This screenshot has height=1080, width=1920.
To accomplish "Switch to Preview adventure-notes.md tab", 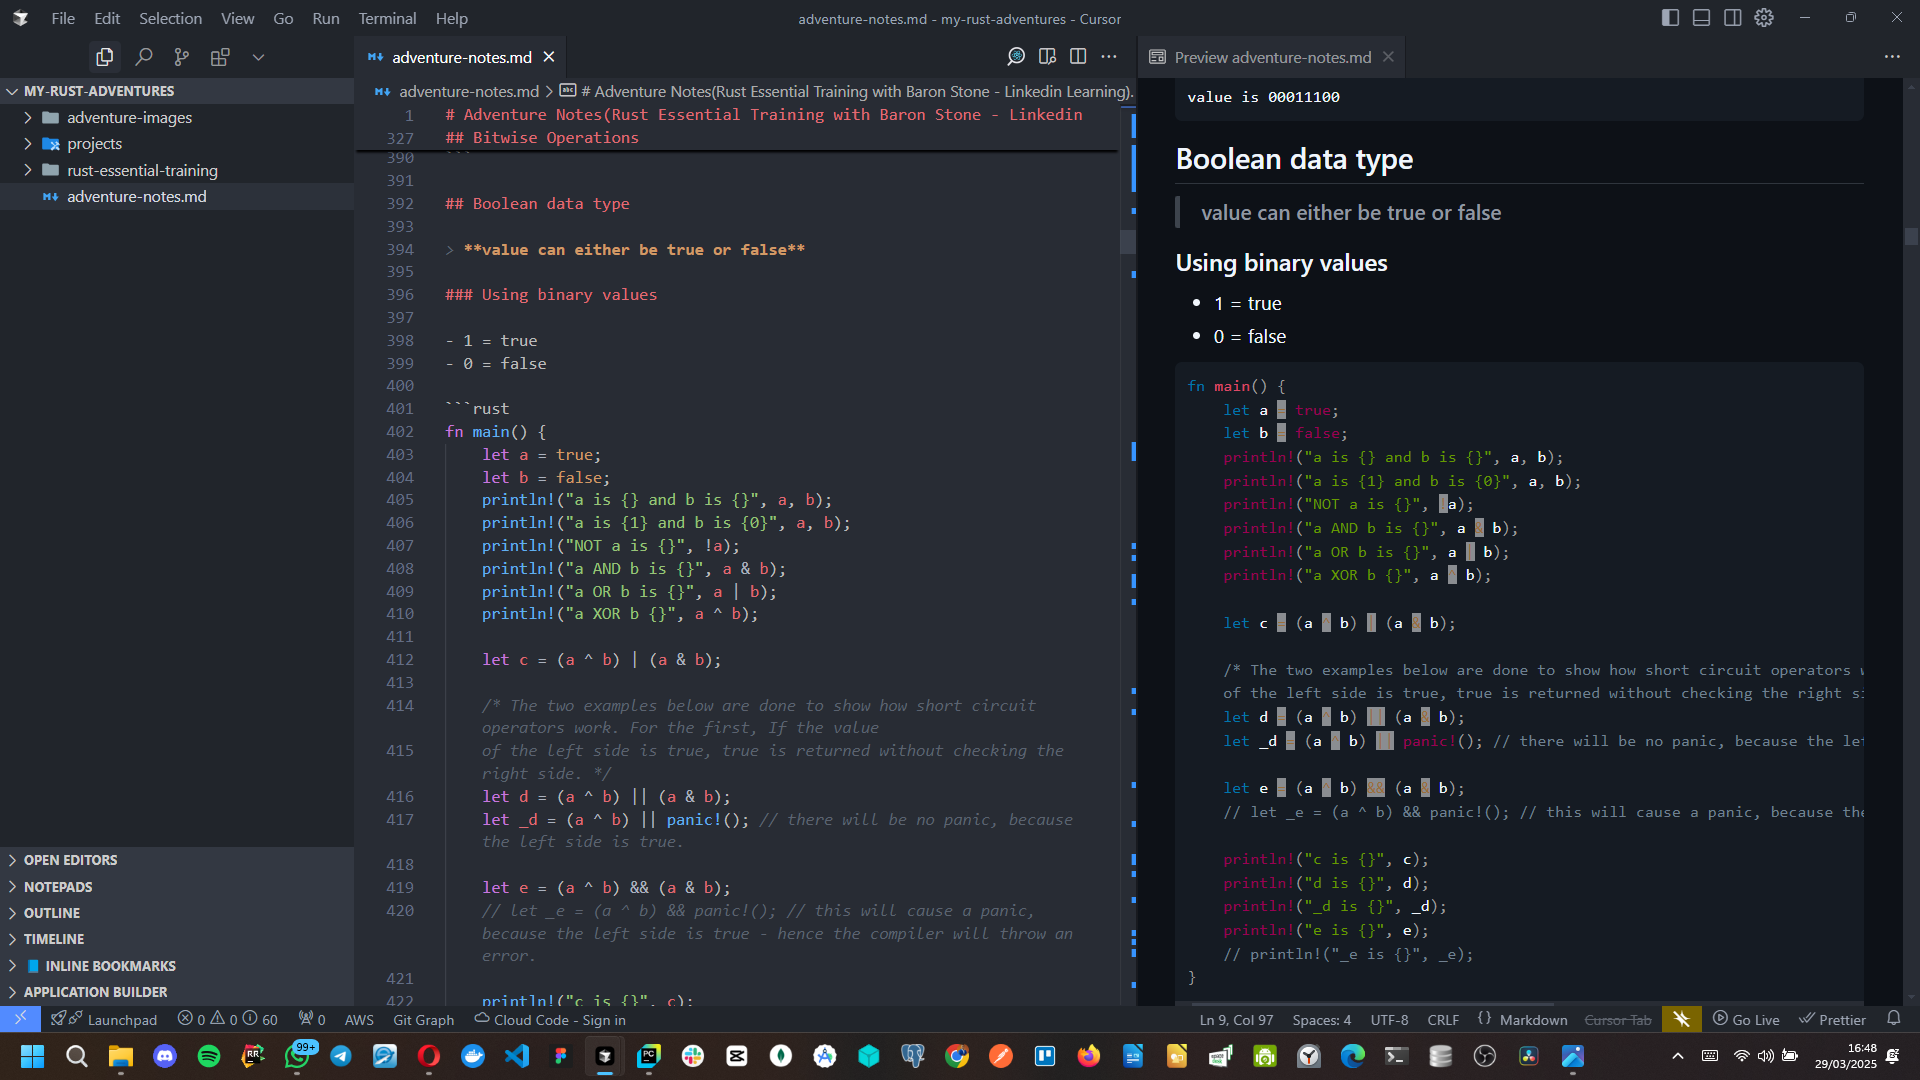I will [1272, 57].
